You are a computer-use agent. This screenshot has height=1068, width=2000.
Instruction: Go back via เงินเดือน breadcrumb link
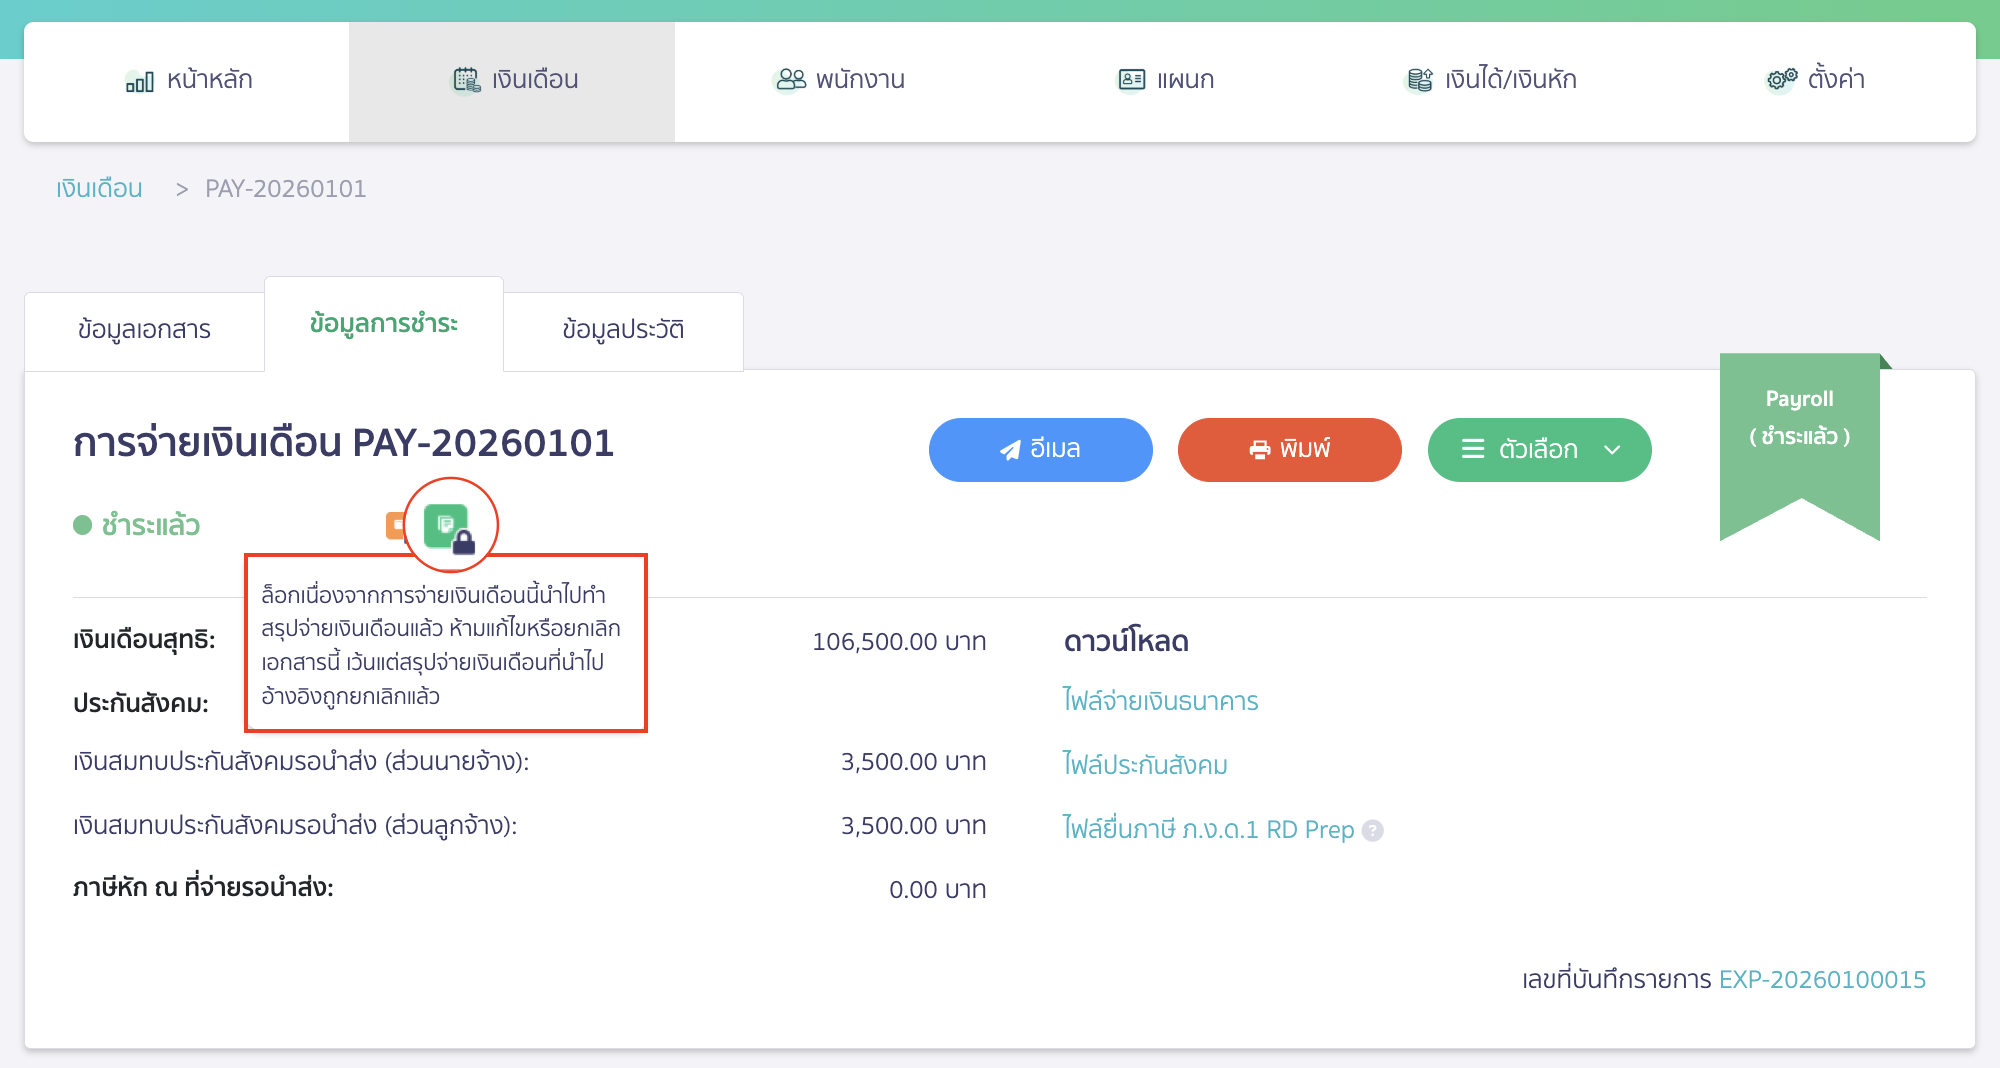click(99, 189)
